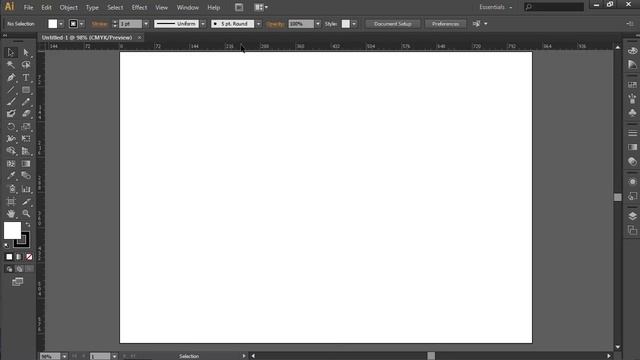Select the Type tool
This screenshot has height=360, width=640.
point(26,78)
